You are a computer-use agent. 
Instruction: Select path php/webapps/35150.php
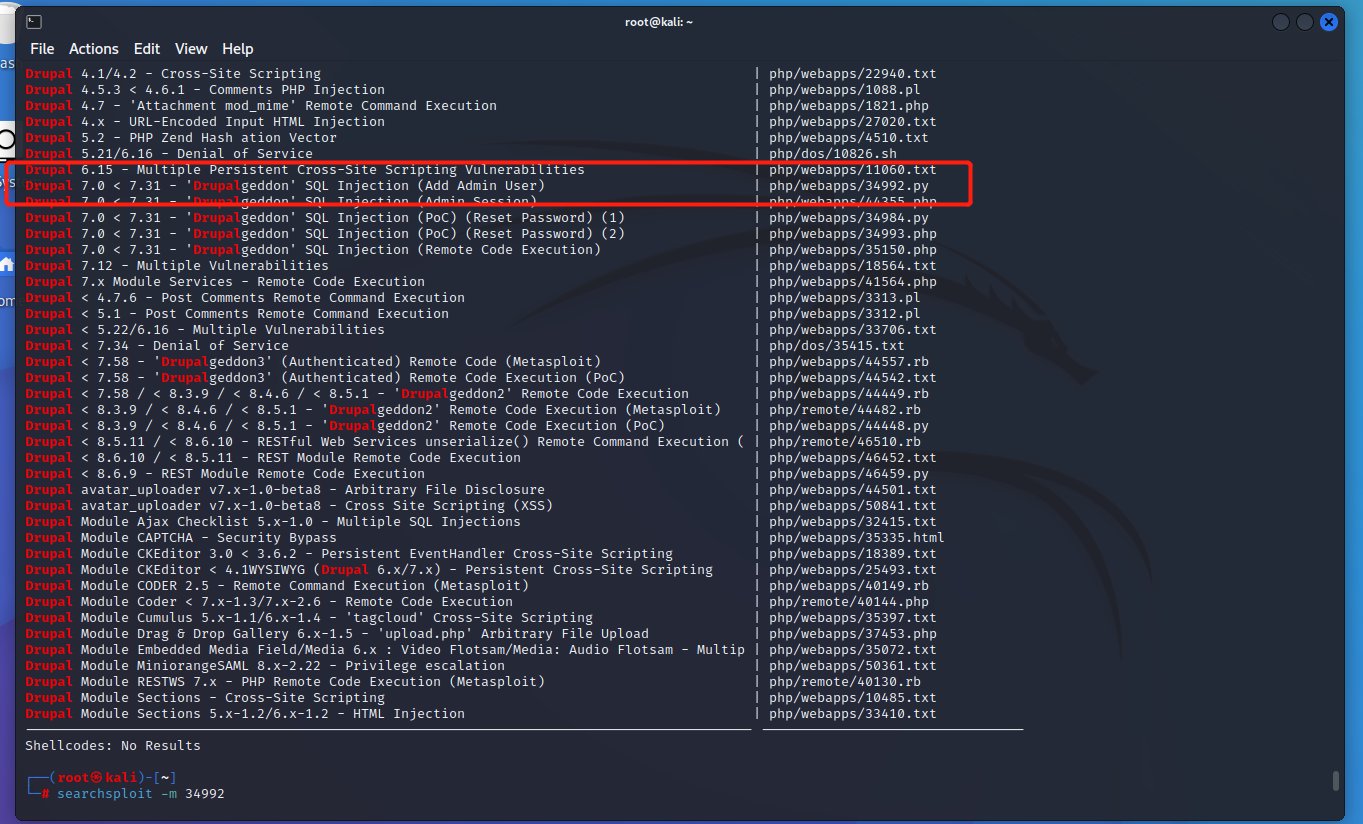click(853, 250)
